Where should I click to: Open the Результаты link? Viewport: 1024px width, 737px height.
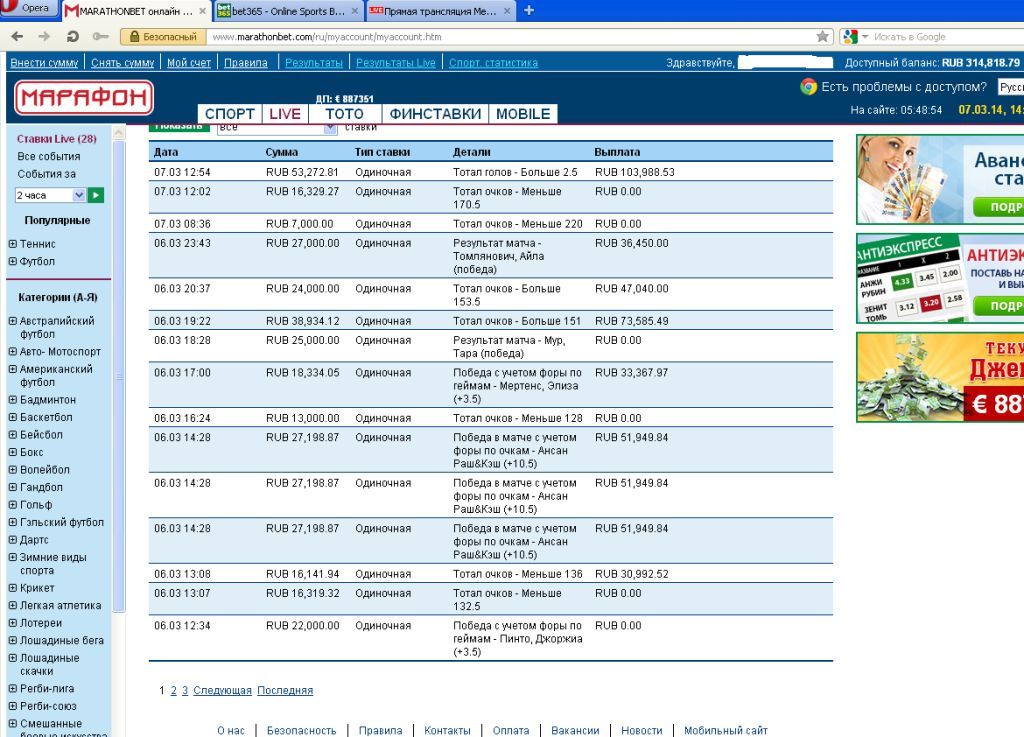pos(314,63)
